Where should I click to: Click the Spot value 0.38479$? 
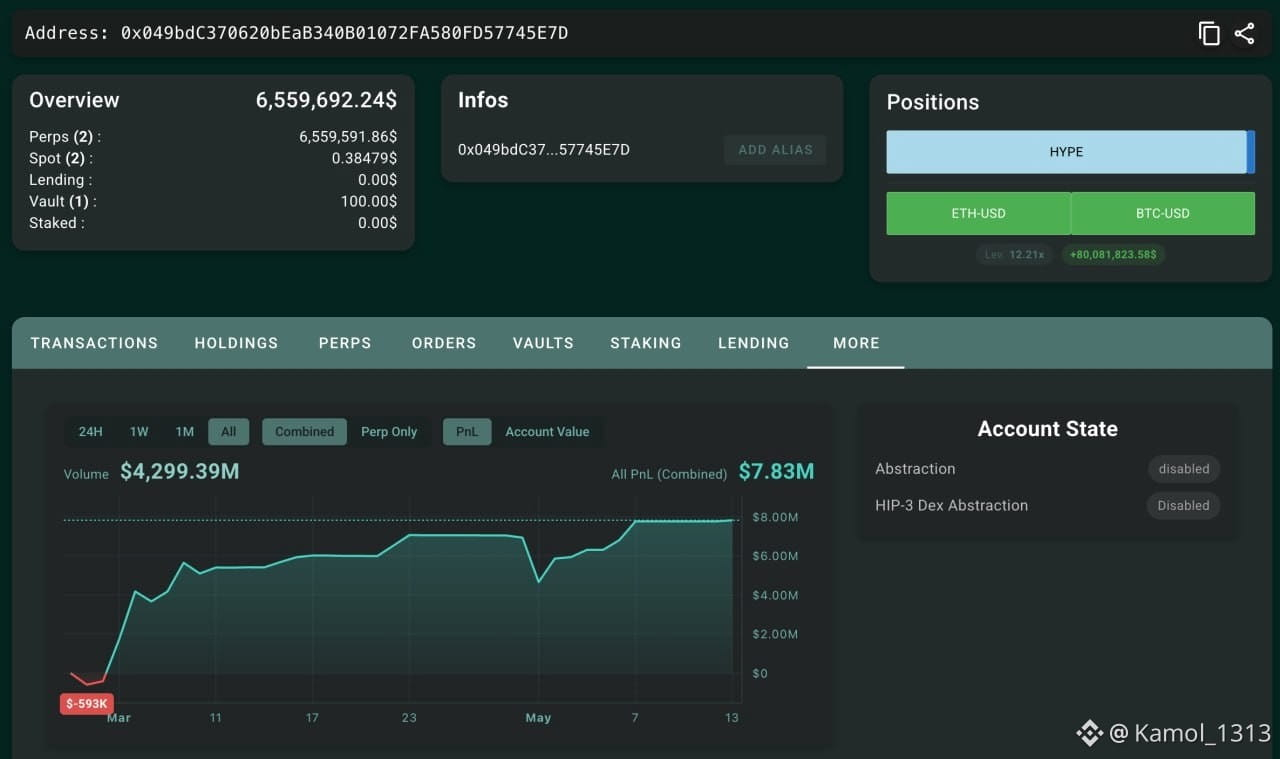364,159
